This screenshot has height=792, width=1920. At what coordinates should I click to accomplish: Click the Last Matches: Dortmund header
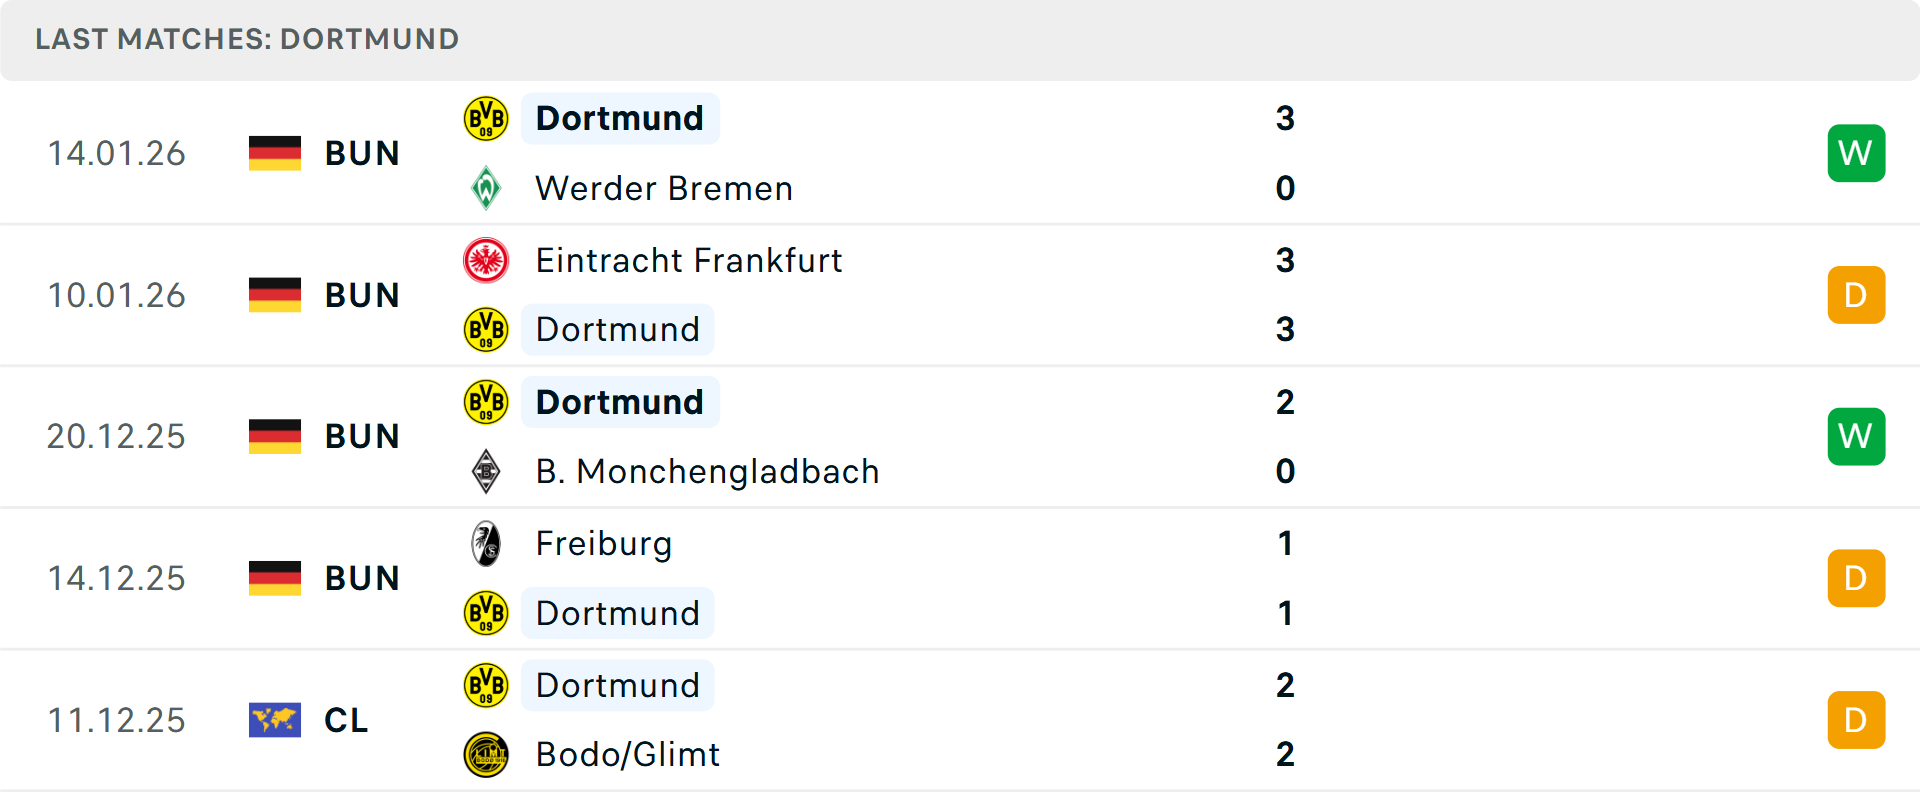pos(247,39)
